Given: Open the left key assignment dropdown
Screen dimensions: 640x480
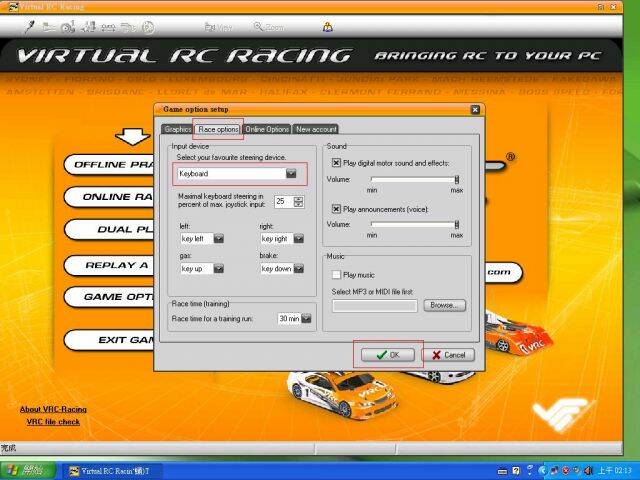Looking at the screenshot, I should pyautogui.click(x=219, y=238).
